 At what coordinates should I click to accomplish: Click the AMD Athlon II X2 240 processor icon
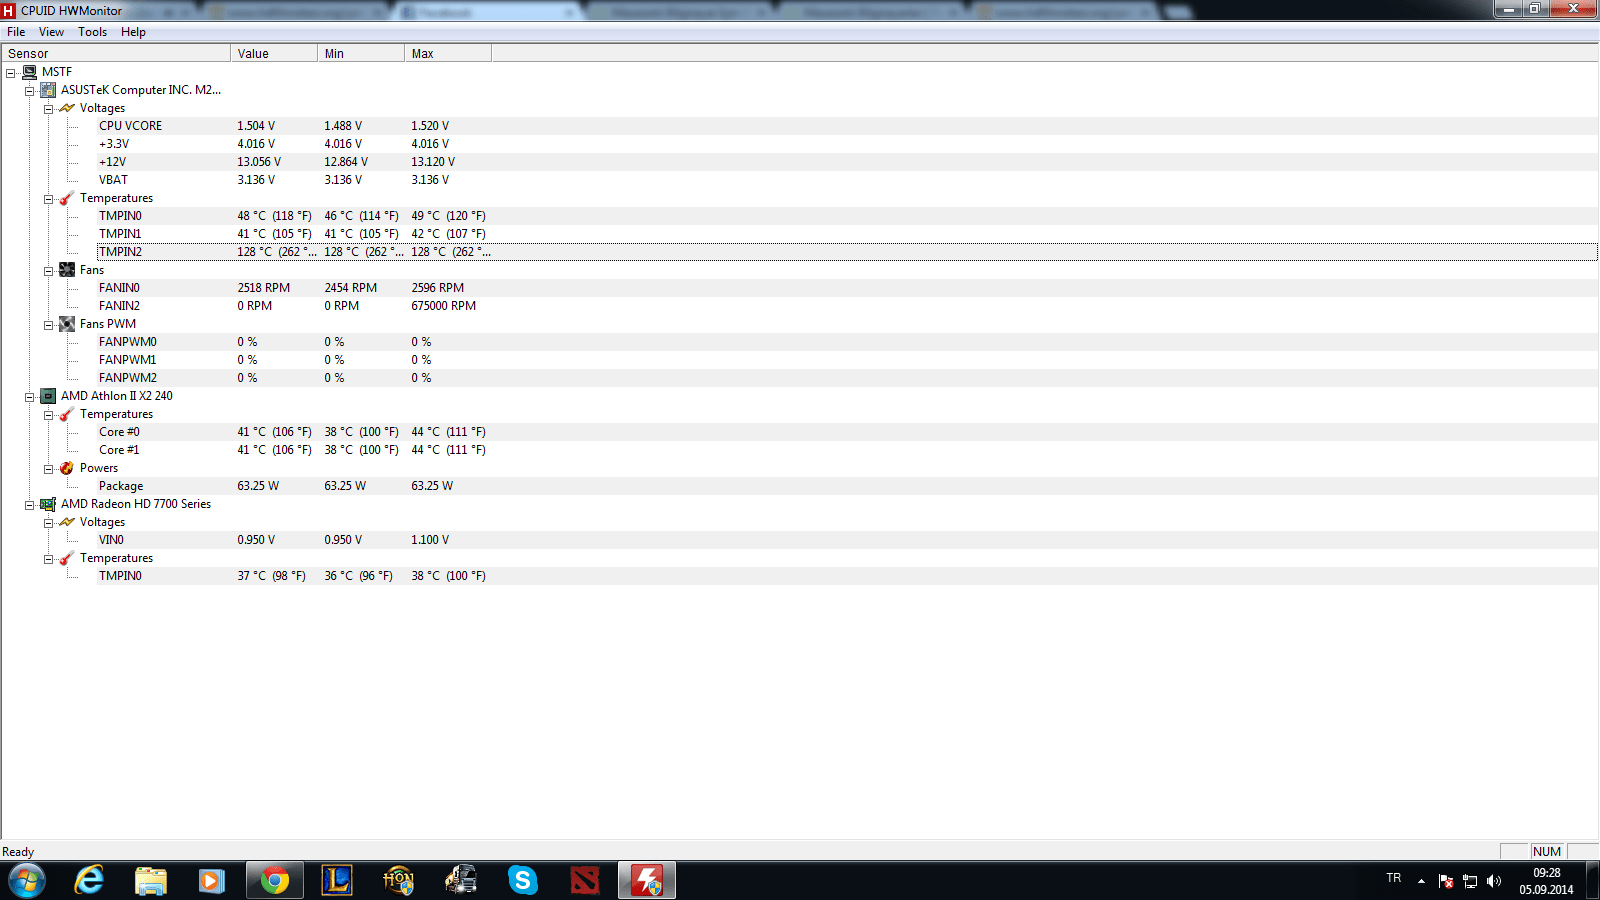(48, 395)
